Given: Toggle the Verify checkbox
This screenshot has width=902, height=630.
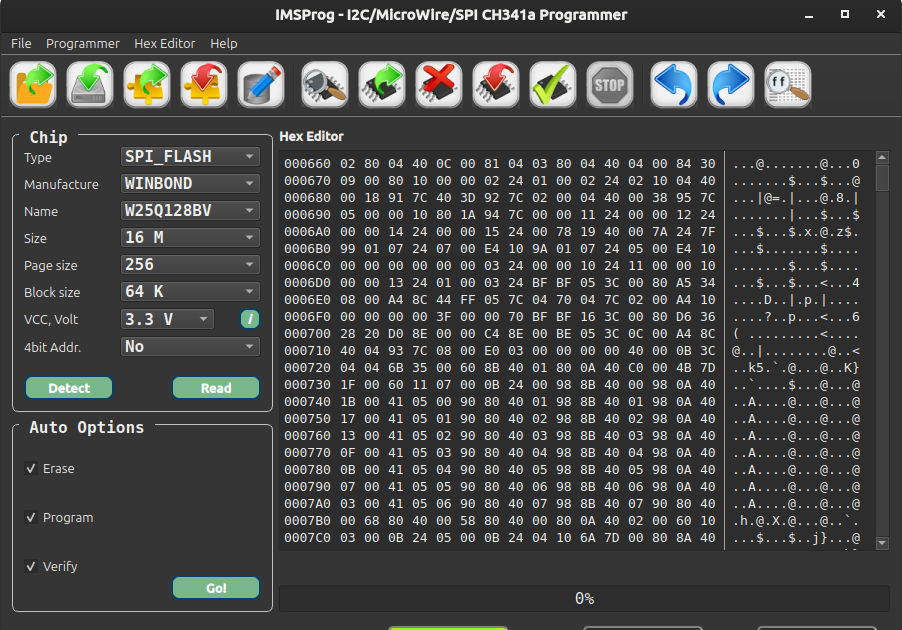Looking at the screenshot, I should [x=31, y=567].
